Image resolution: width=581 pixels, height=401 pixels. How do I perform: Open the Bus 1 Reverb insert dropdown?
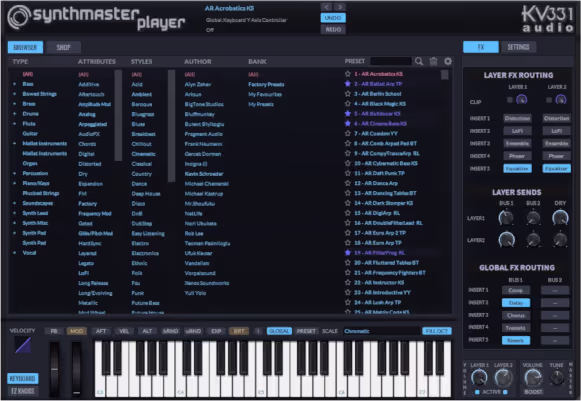[x=516, y=340]
